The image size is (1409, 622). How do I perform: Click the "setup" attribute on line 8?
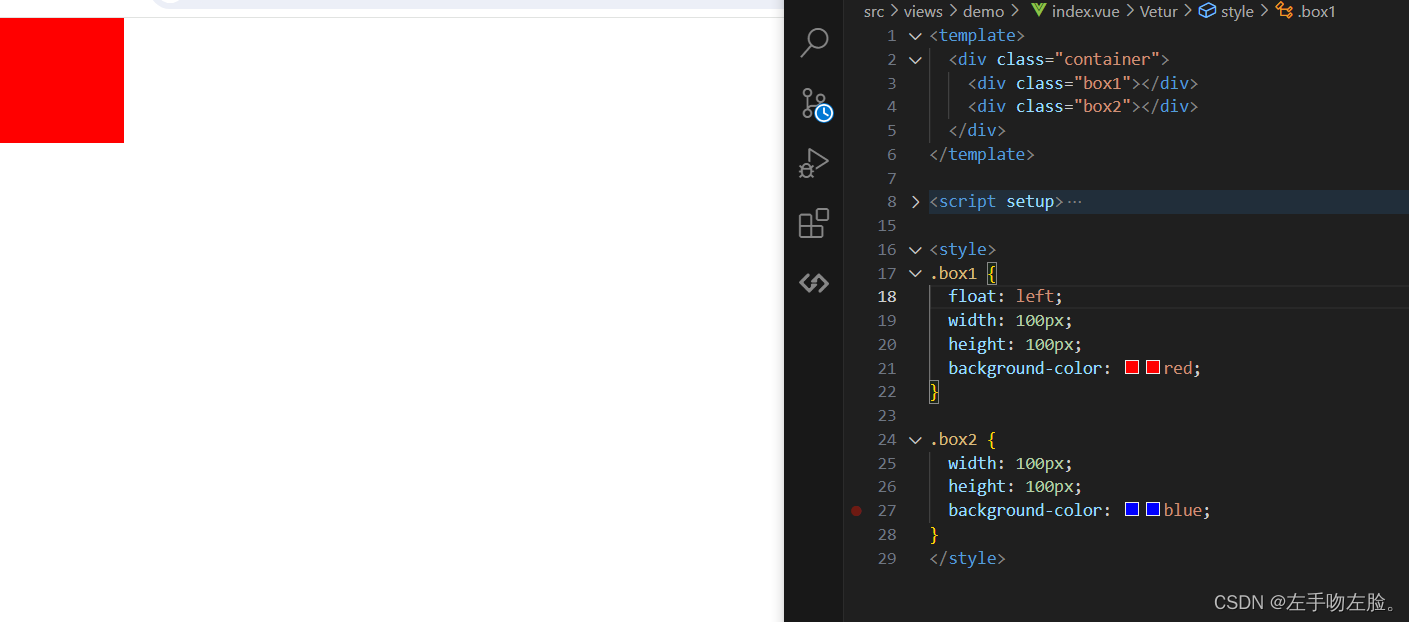click(x=1030, y=202)
